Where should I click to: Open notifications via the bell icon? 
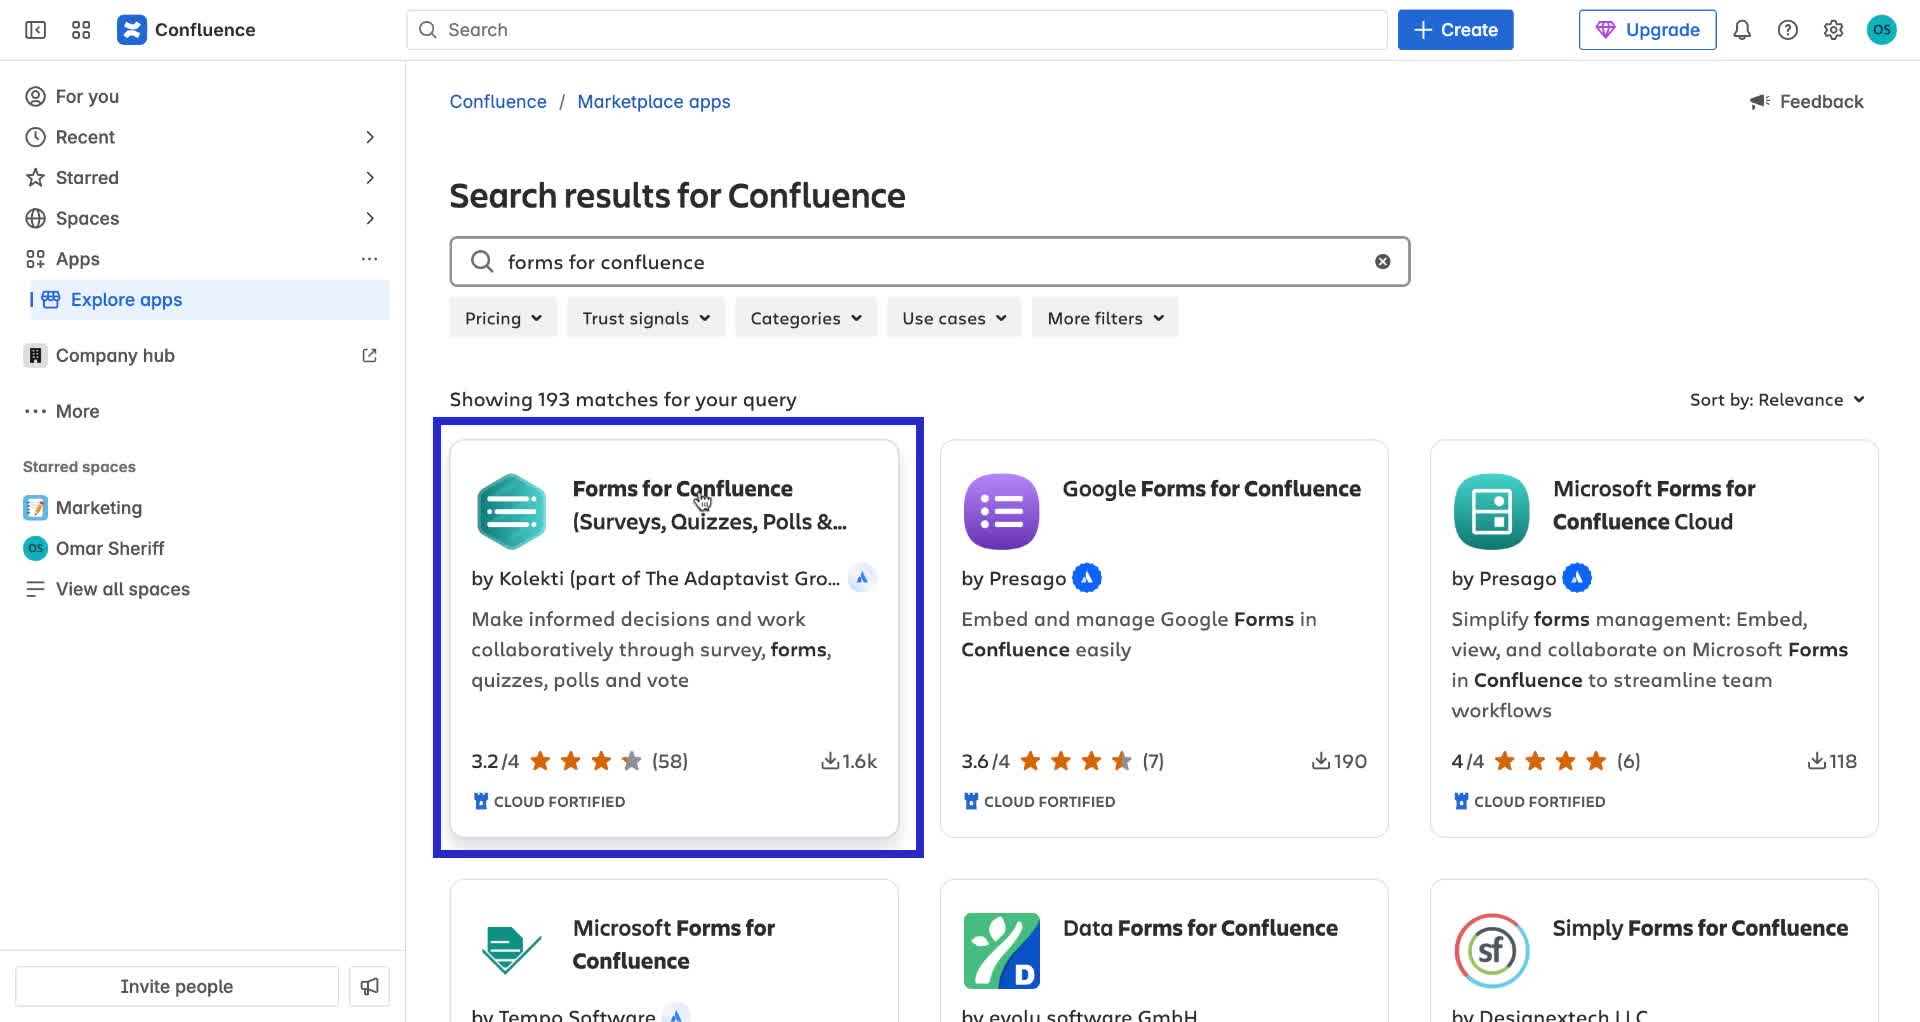(x=1742, y=30)
